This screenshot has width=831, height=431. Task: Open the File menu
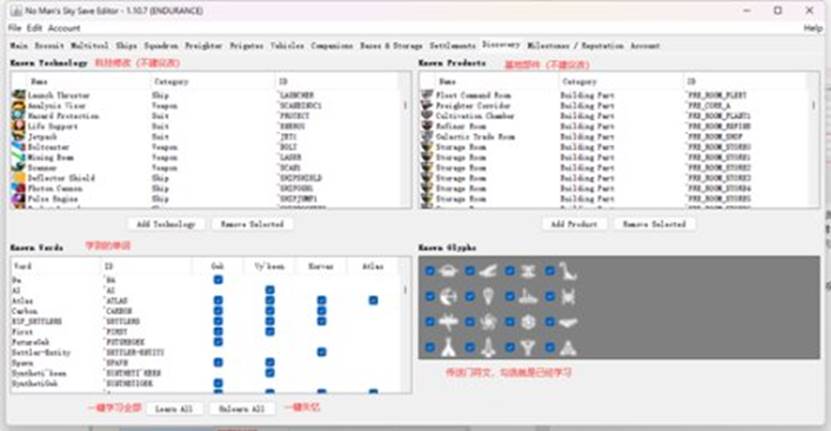15,28
